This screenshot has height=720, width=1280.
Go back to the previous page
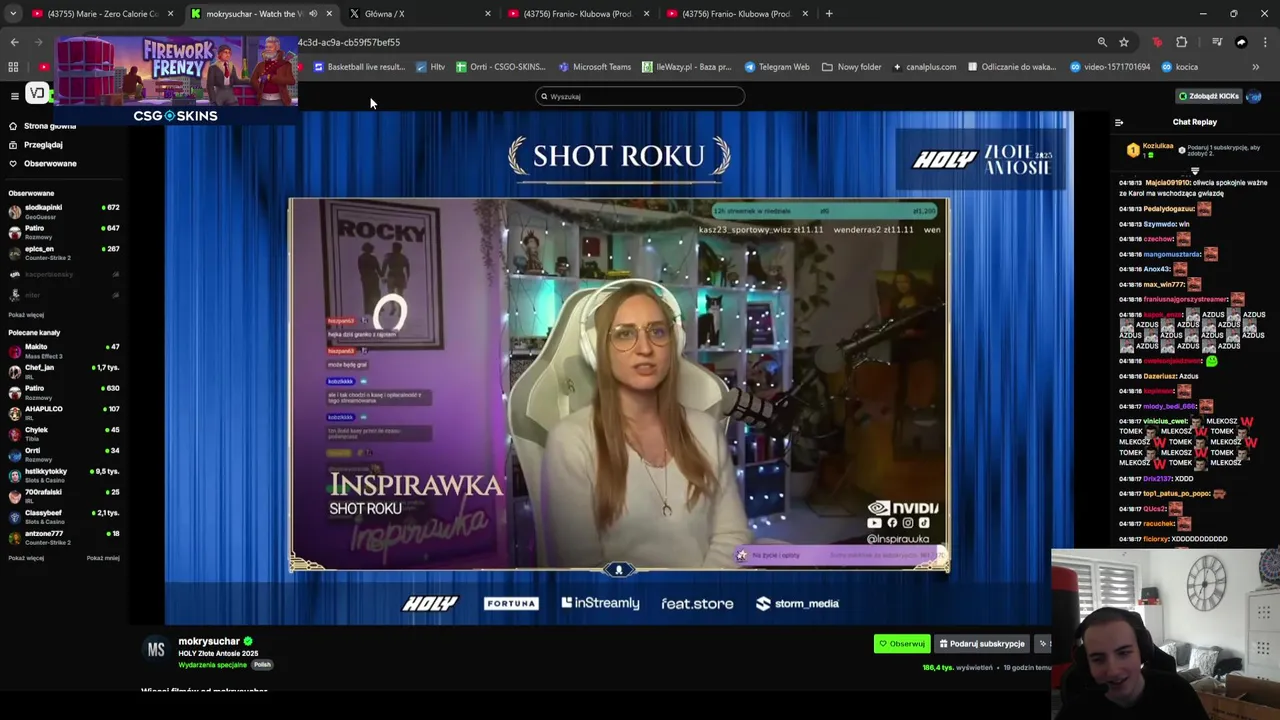(x=14, y=42)
